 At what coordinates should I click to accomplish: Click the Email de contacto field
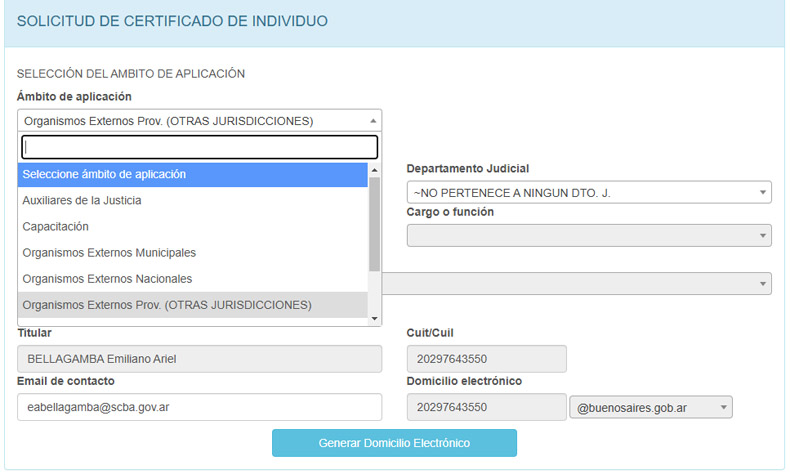[199, 407]
